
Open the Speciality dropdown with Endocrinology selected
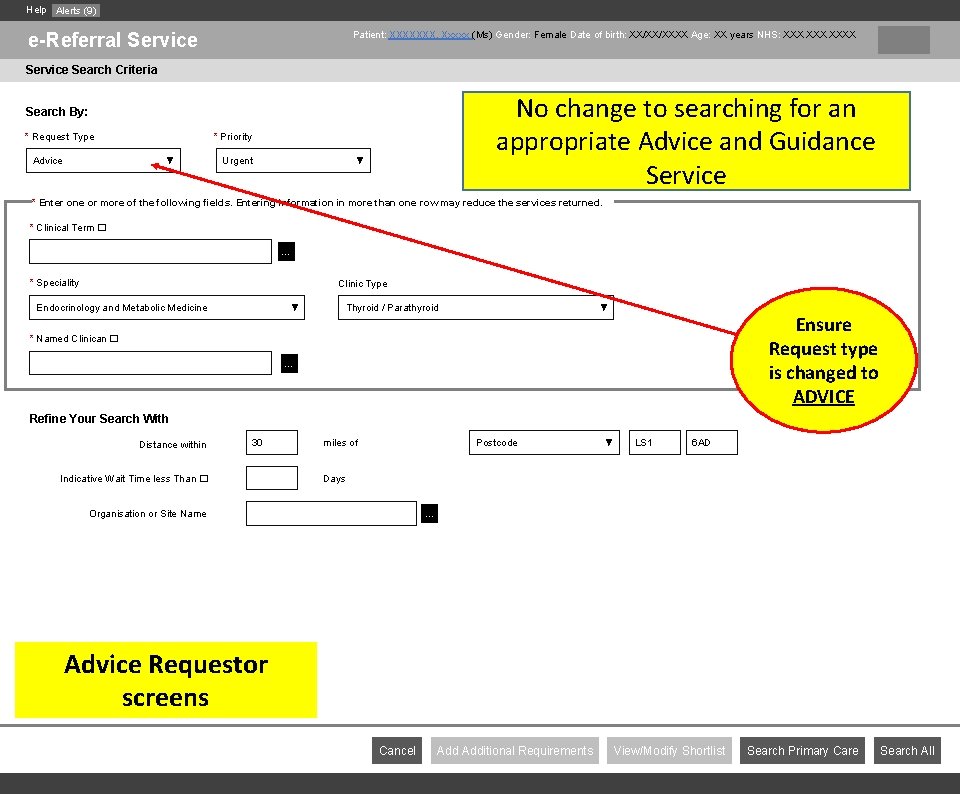coord(167,307)
